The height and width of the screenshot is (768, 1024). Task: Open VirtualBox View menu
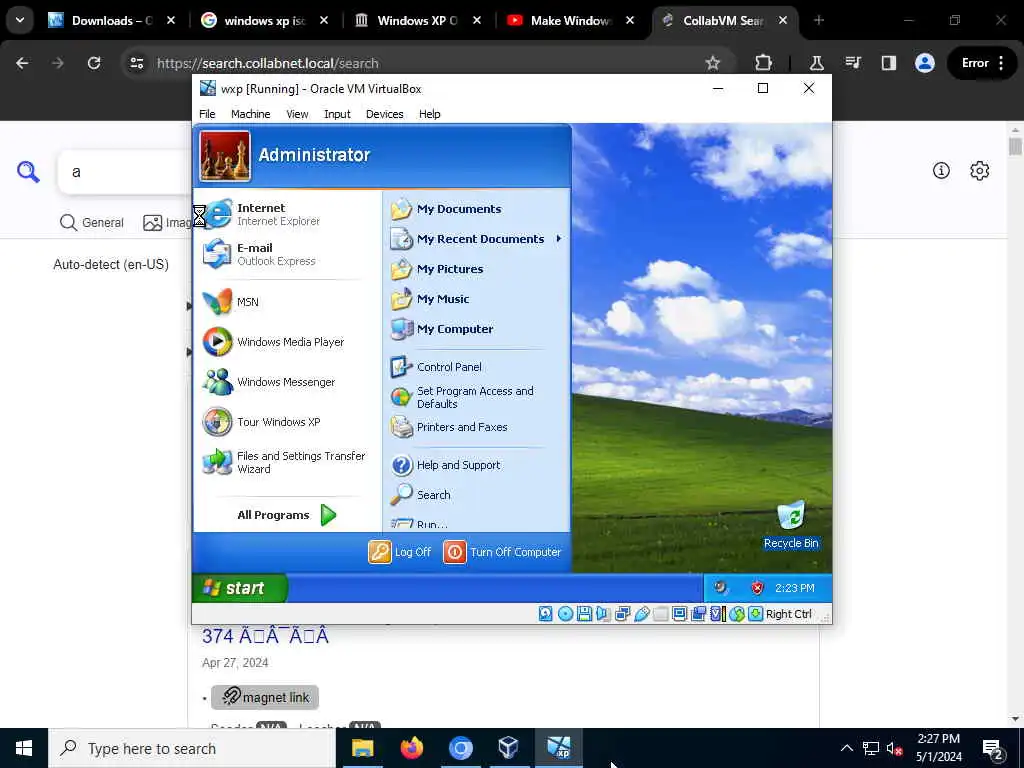pyautogui.click(x=296, y=114)
